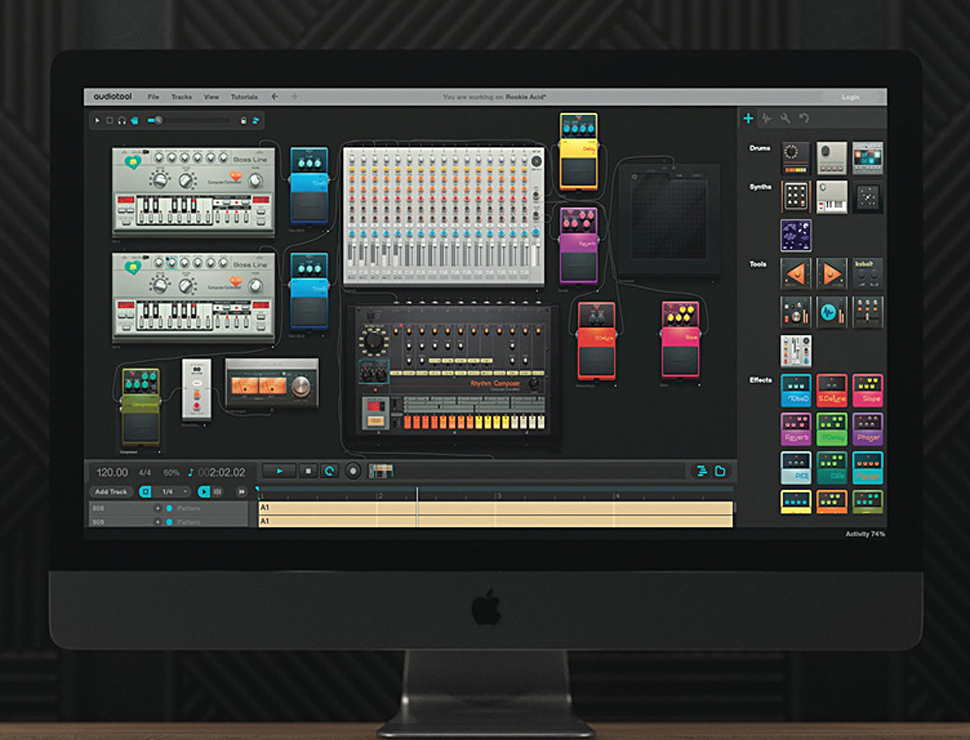Image resolution: width=970 pixels, height=740 pixels.
Task: Add the light blue PEQ effect pedal
Action: (796, 468)
